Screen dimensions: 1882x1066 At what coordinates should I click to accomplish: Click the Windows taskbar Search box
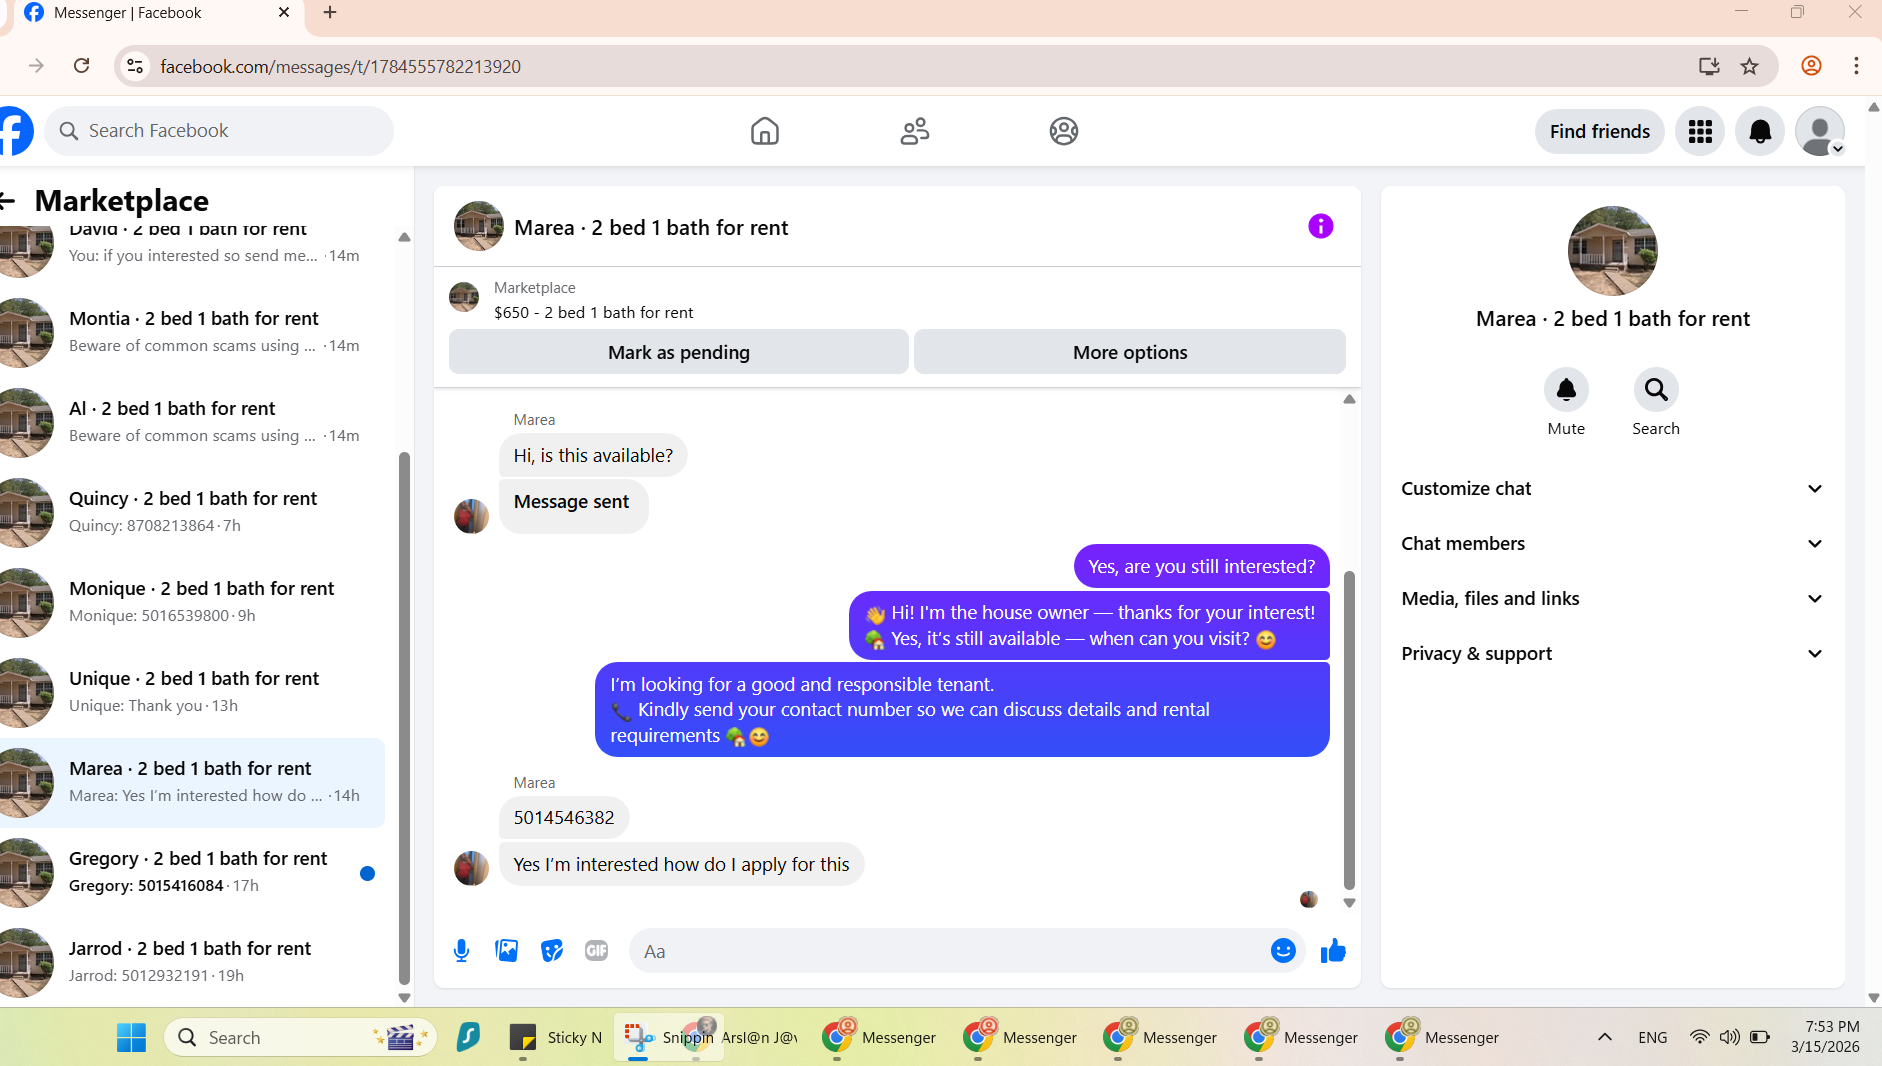point(300,1037)
